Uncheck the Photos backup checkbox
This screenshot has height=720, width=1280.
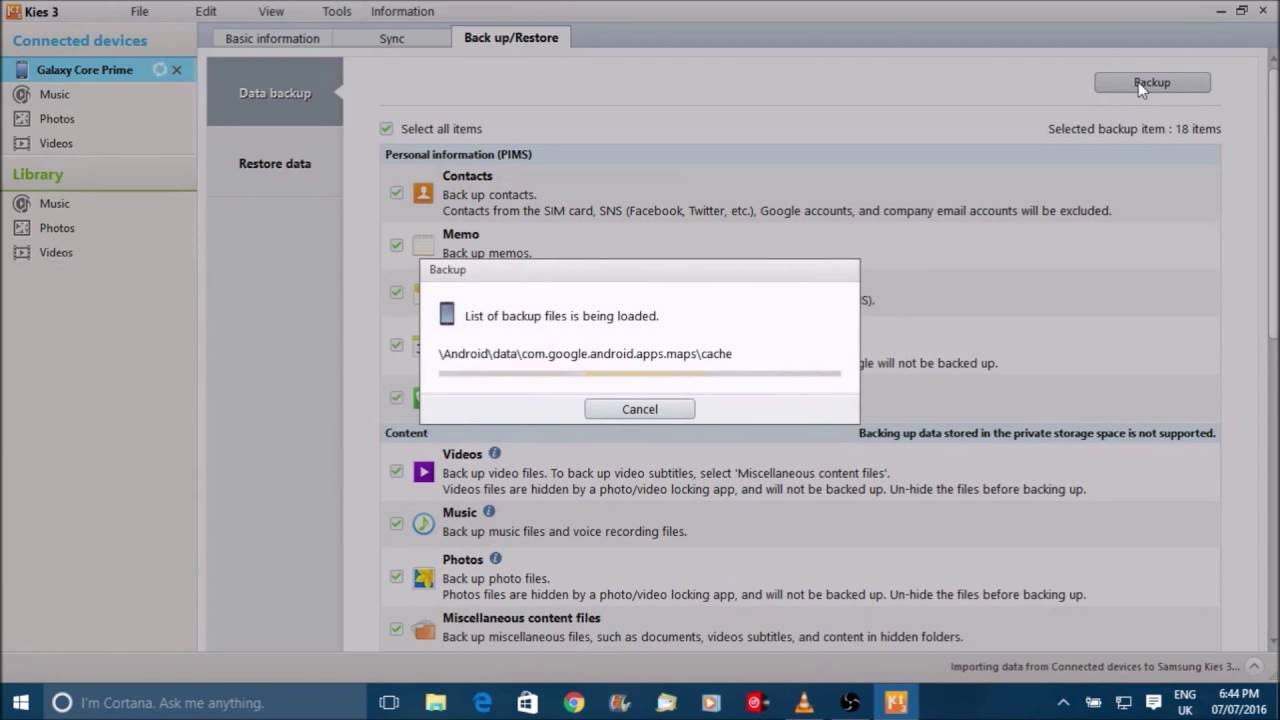tap(397, 576)
